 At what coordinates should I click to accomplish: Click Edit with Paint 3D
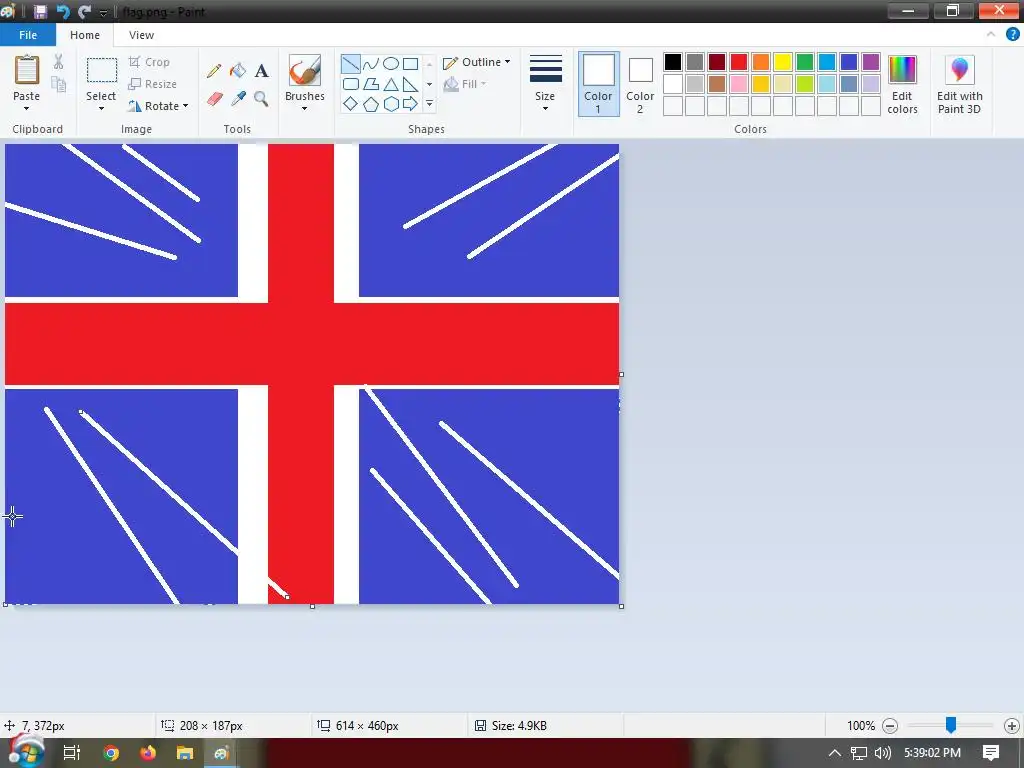959,84
